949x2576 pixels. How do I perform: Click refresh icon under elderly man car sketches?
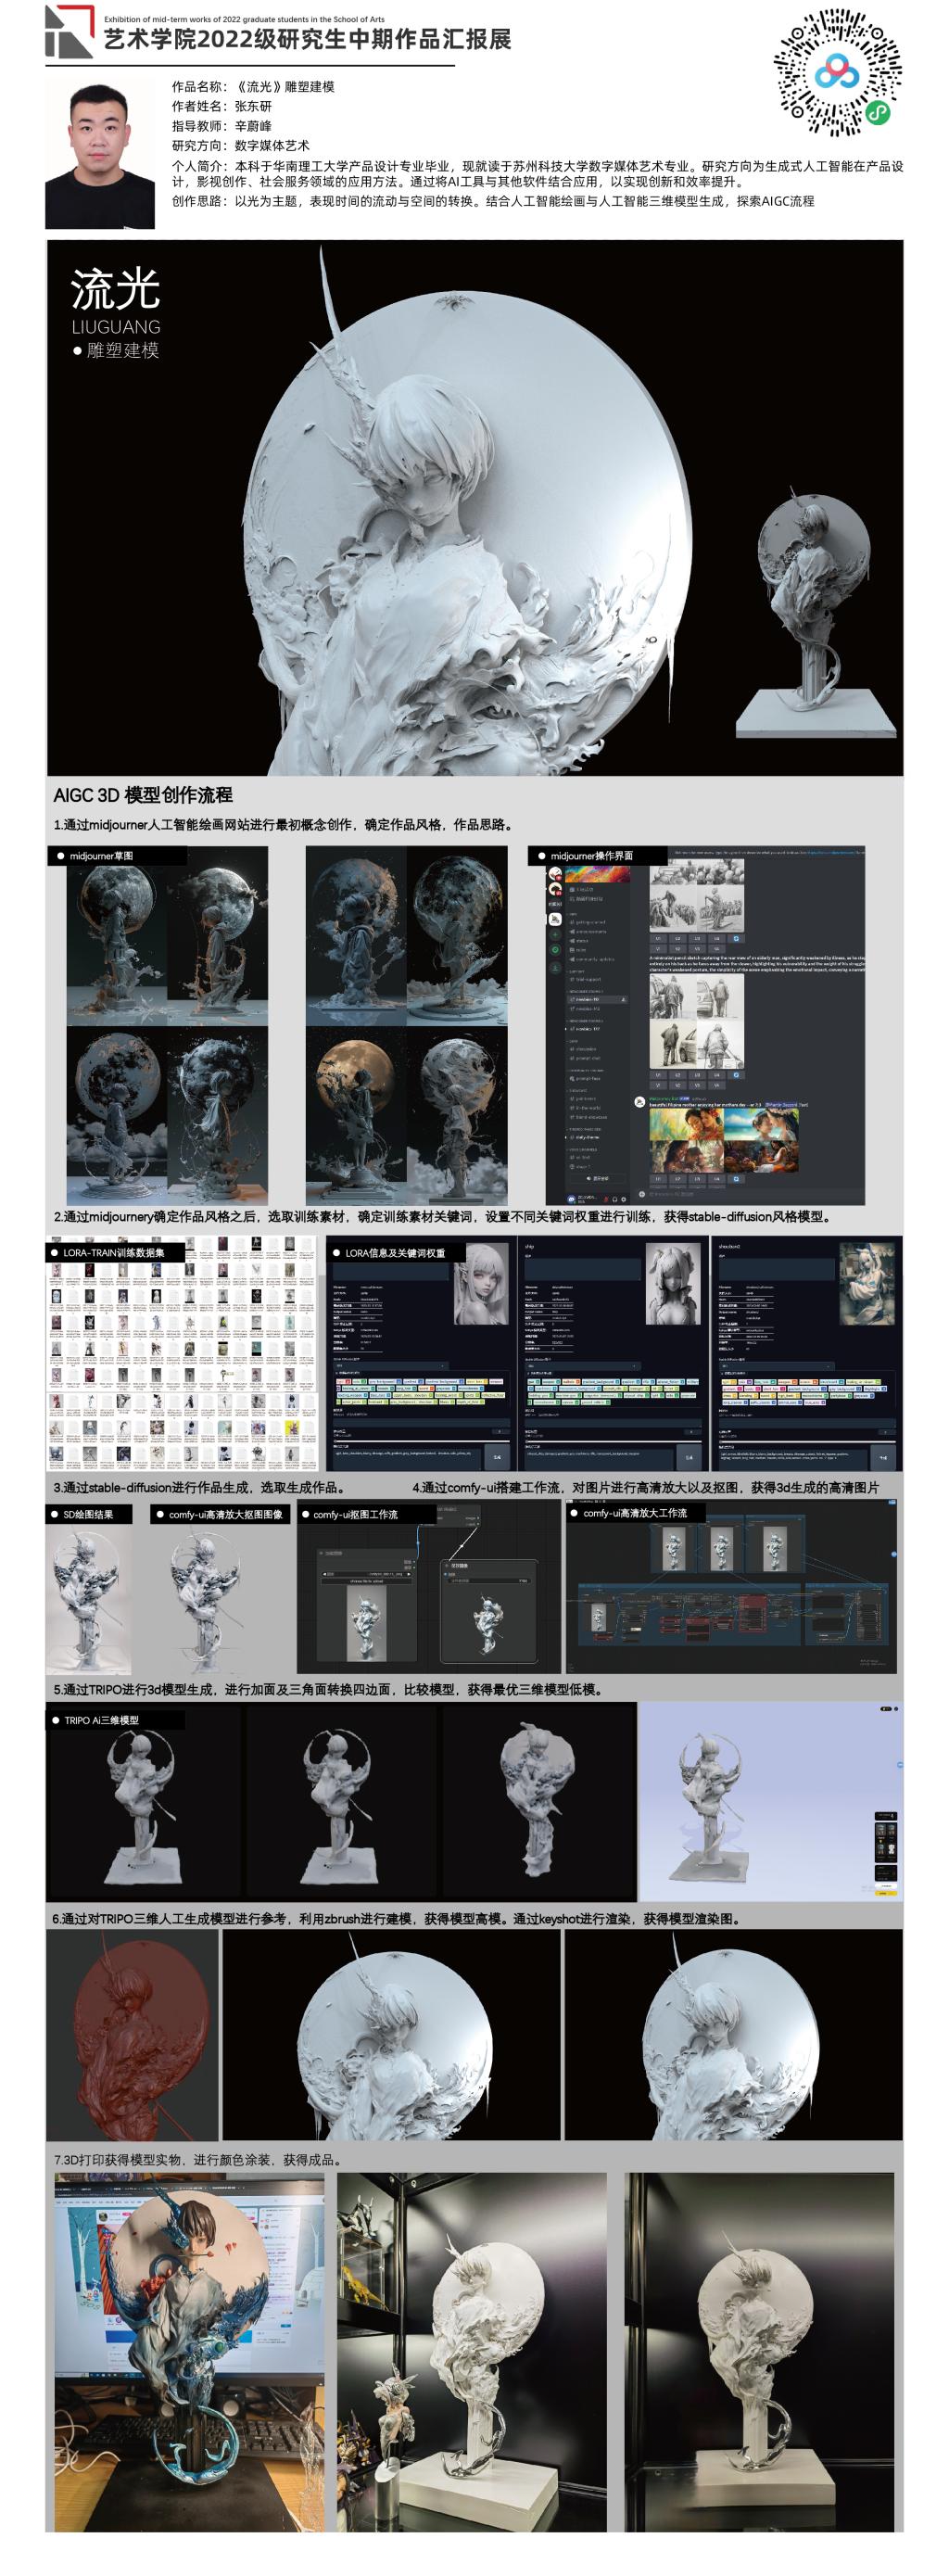click(x=737, y=1075)
